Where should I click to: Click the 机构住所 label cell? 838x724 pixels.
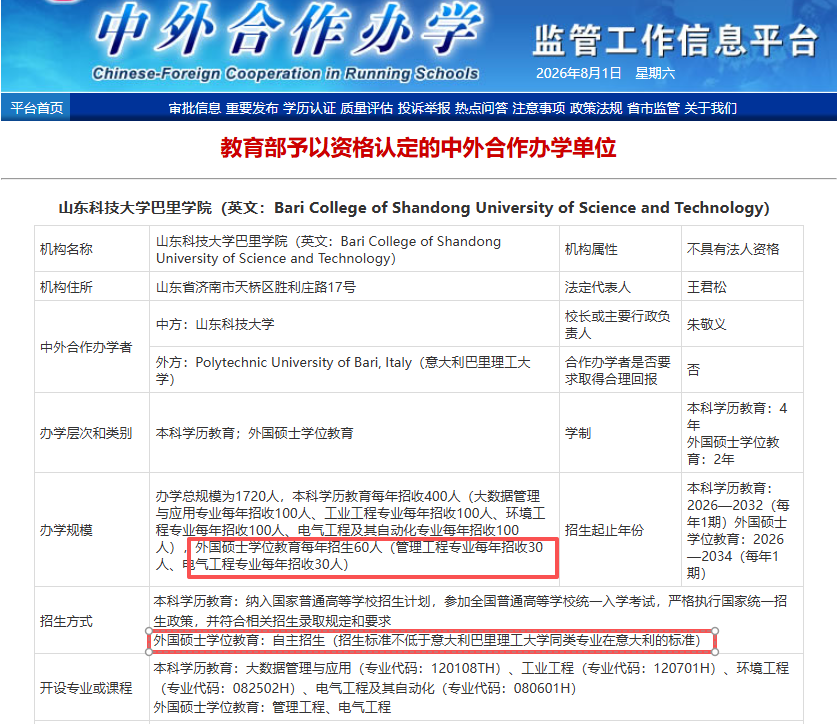[92, 286]
